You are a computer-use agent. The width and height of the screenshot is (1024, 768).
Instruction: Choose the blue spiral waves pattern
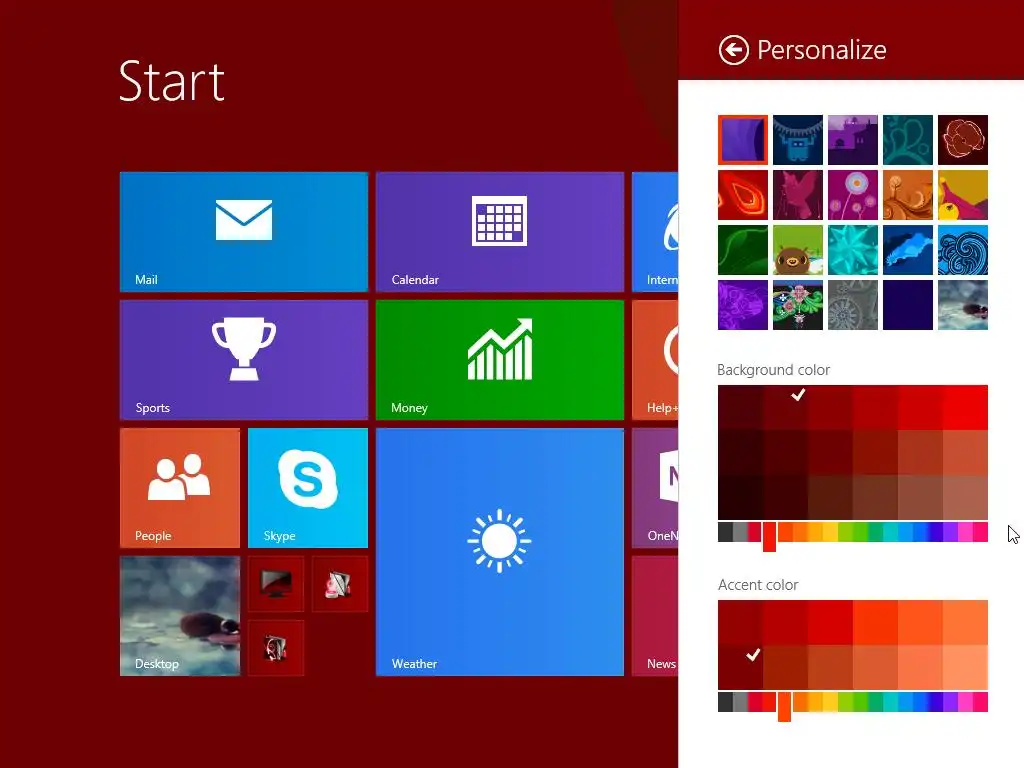963,250
